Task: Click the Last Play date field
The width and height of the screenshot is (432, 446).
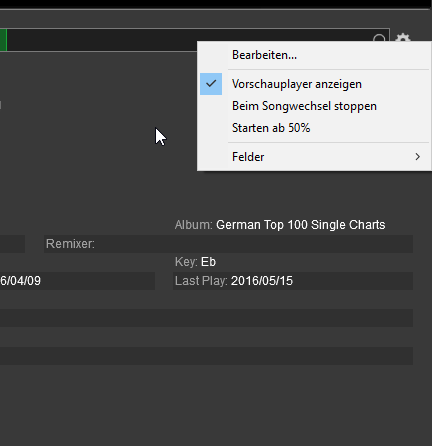Action: point(293,281)
